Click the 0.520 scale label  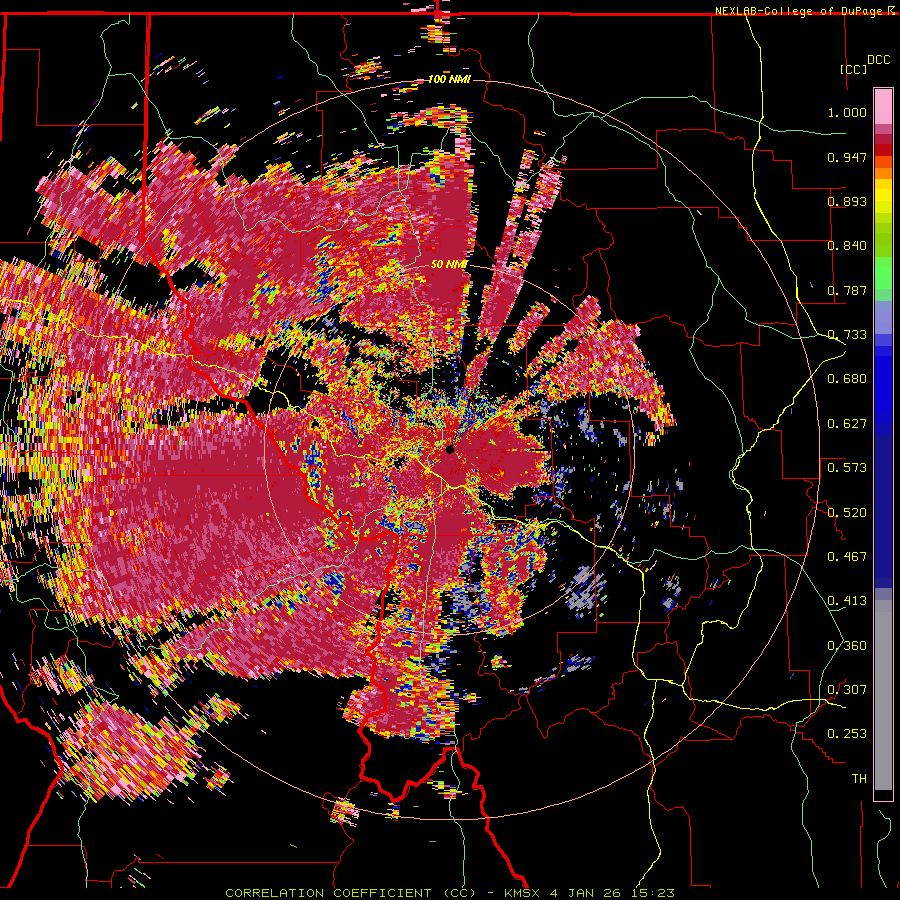click(x=847, y=513)
